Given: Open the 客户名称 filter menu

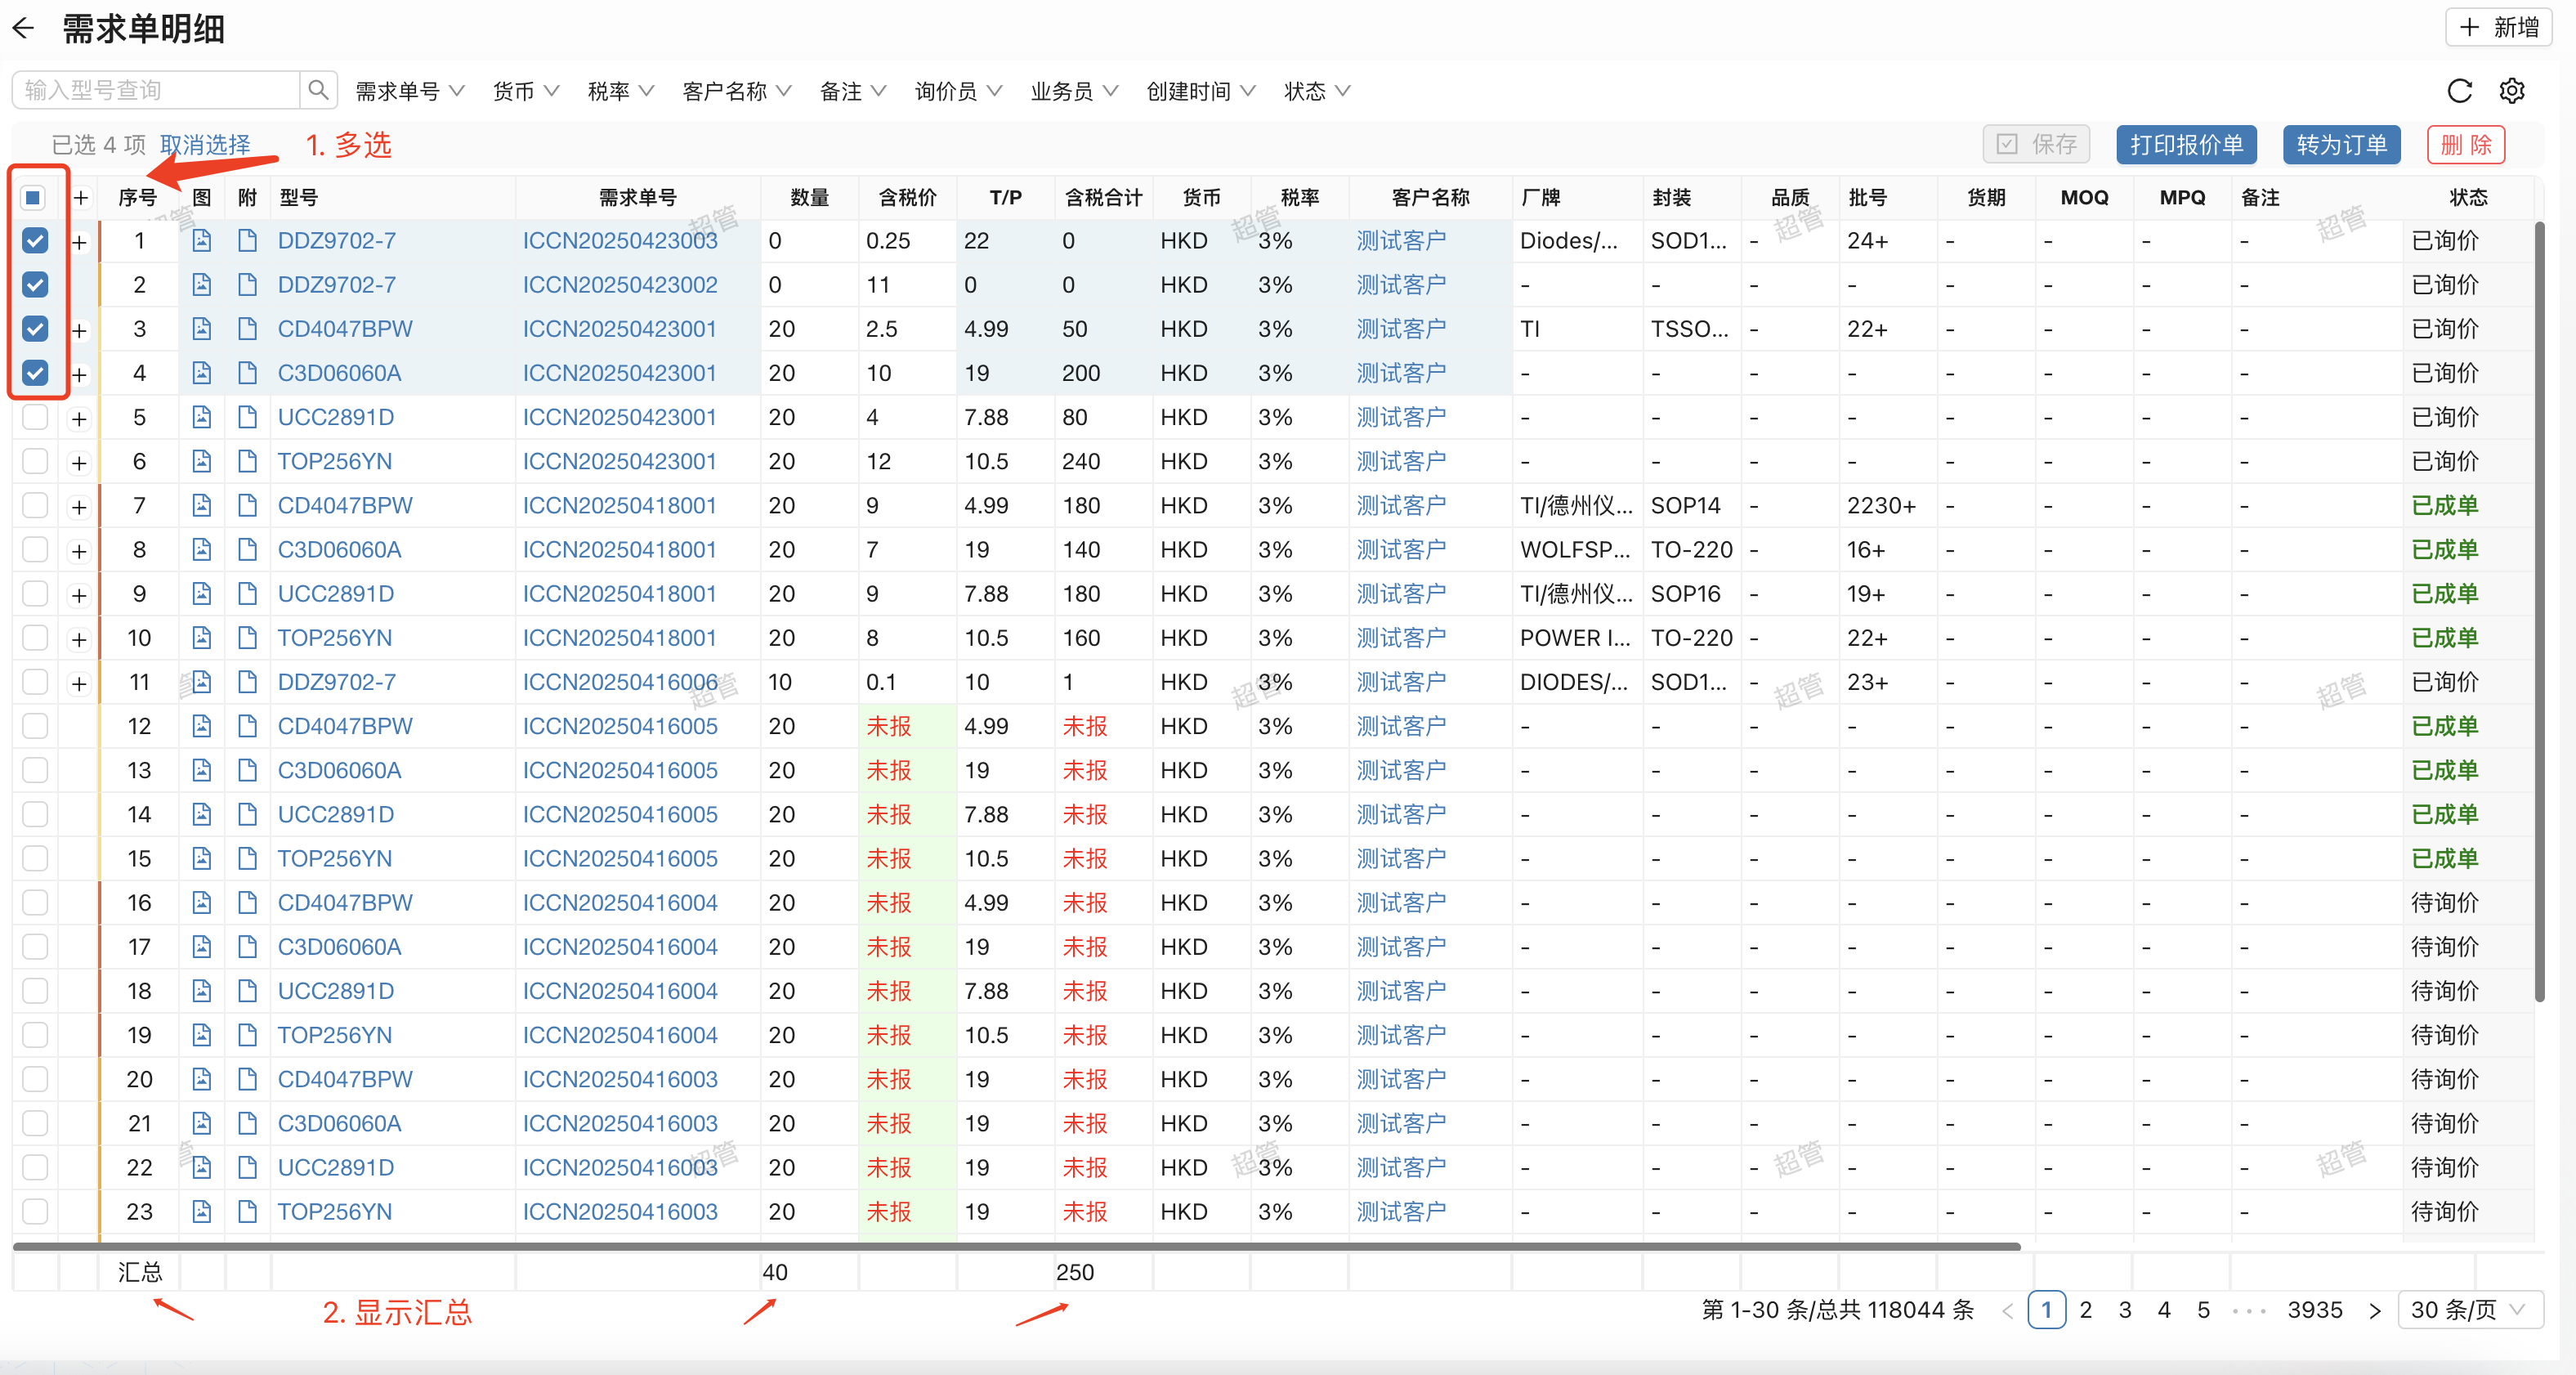Looking at the screenshot, I should [736, 91].
